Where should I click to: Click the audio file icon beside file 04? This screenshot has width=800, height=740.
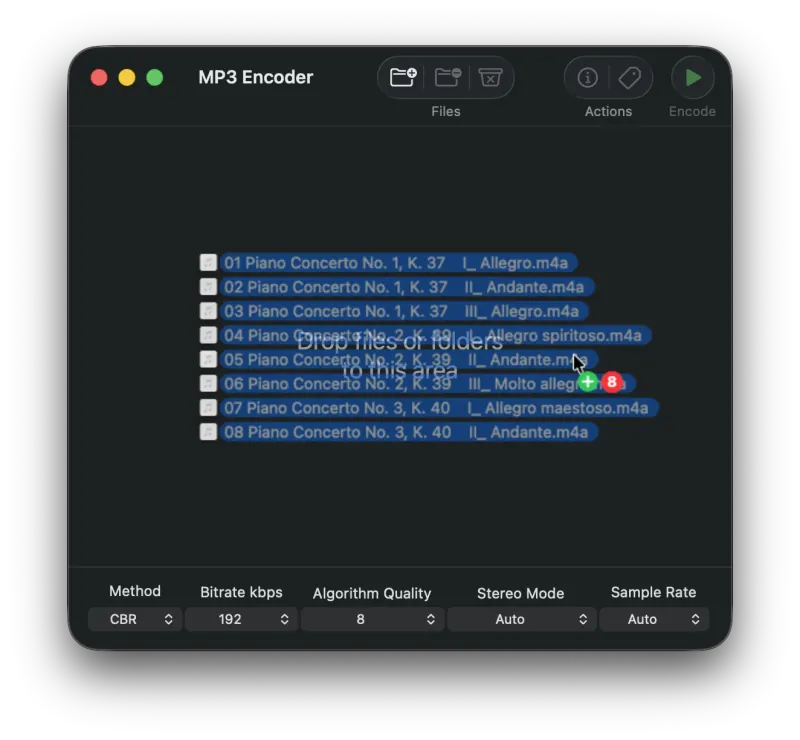point(208,335)
